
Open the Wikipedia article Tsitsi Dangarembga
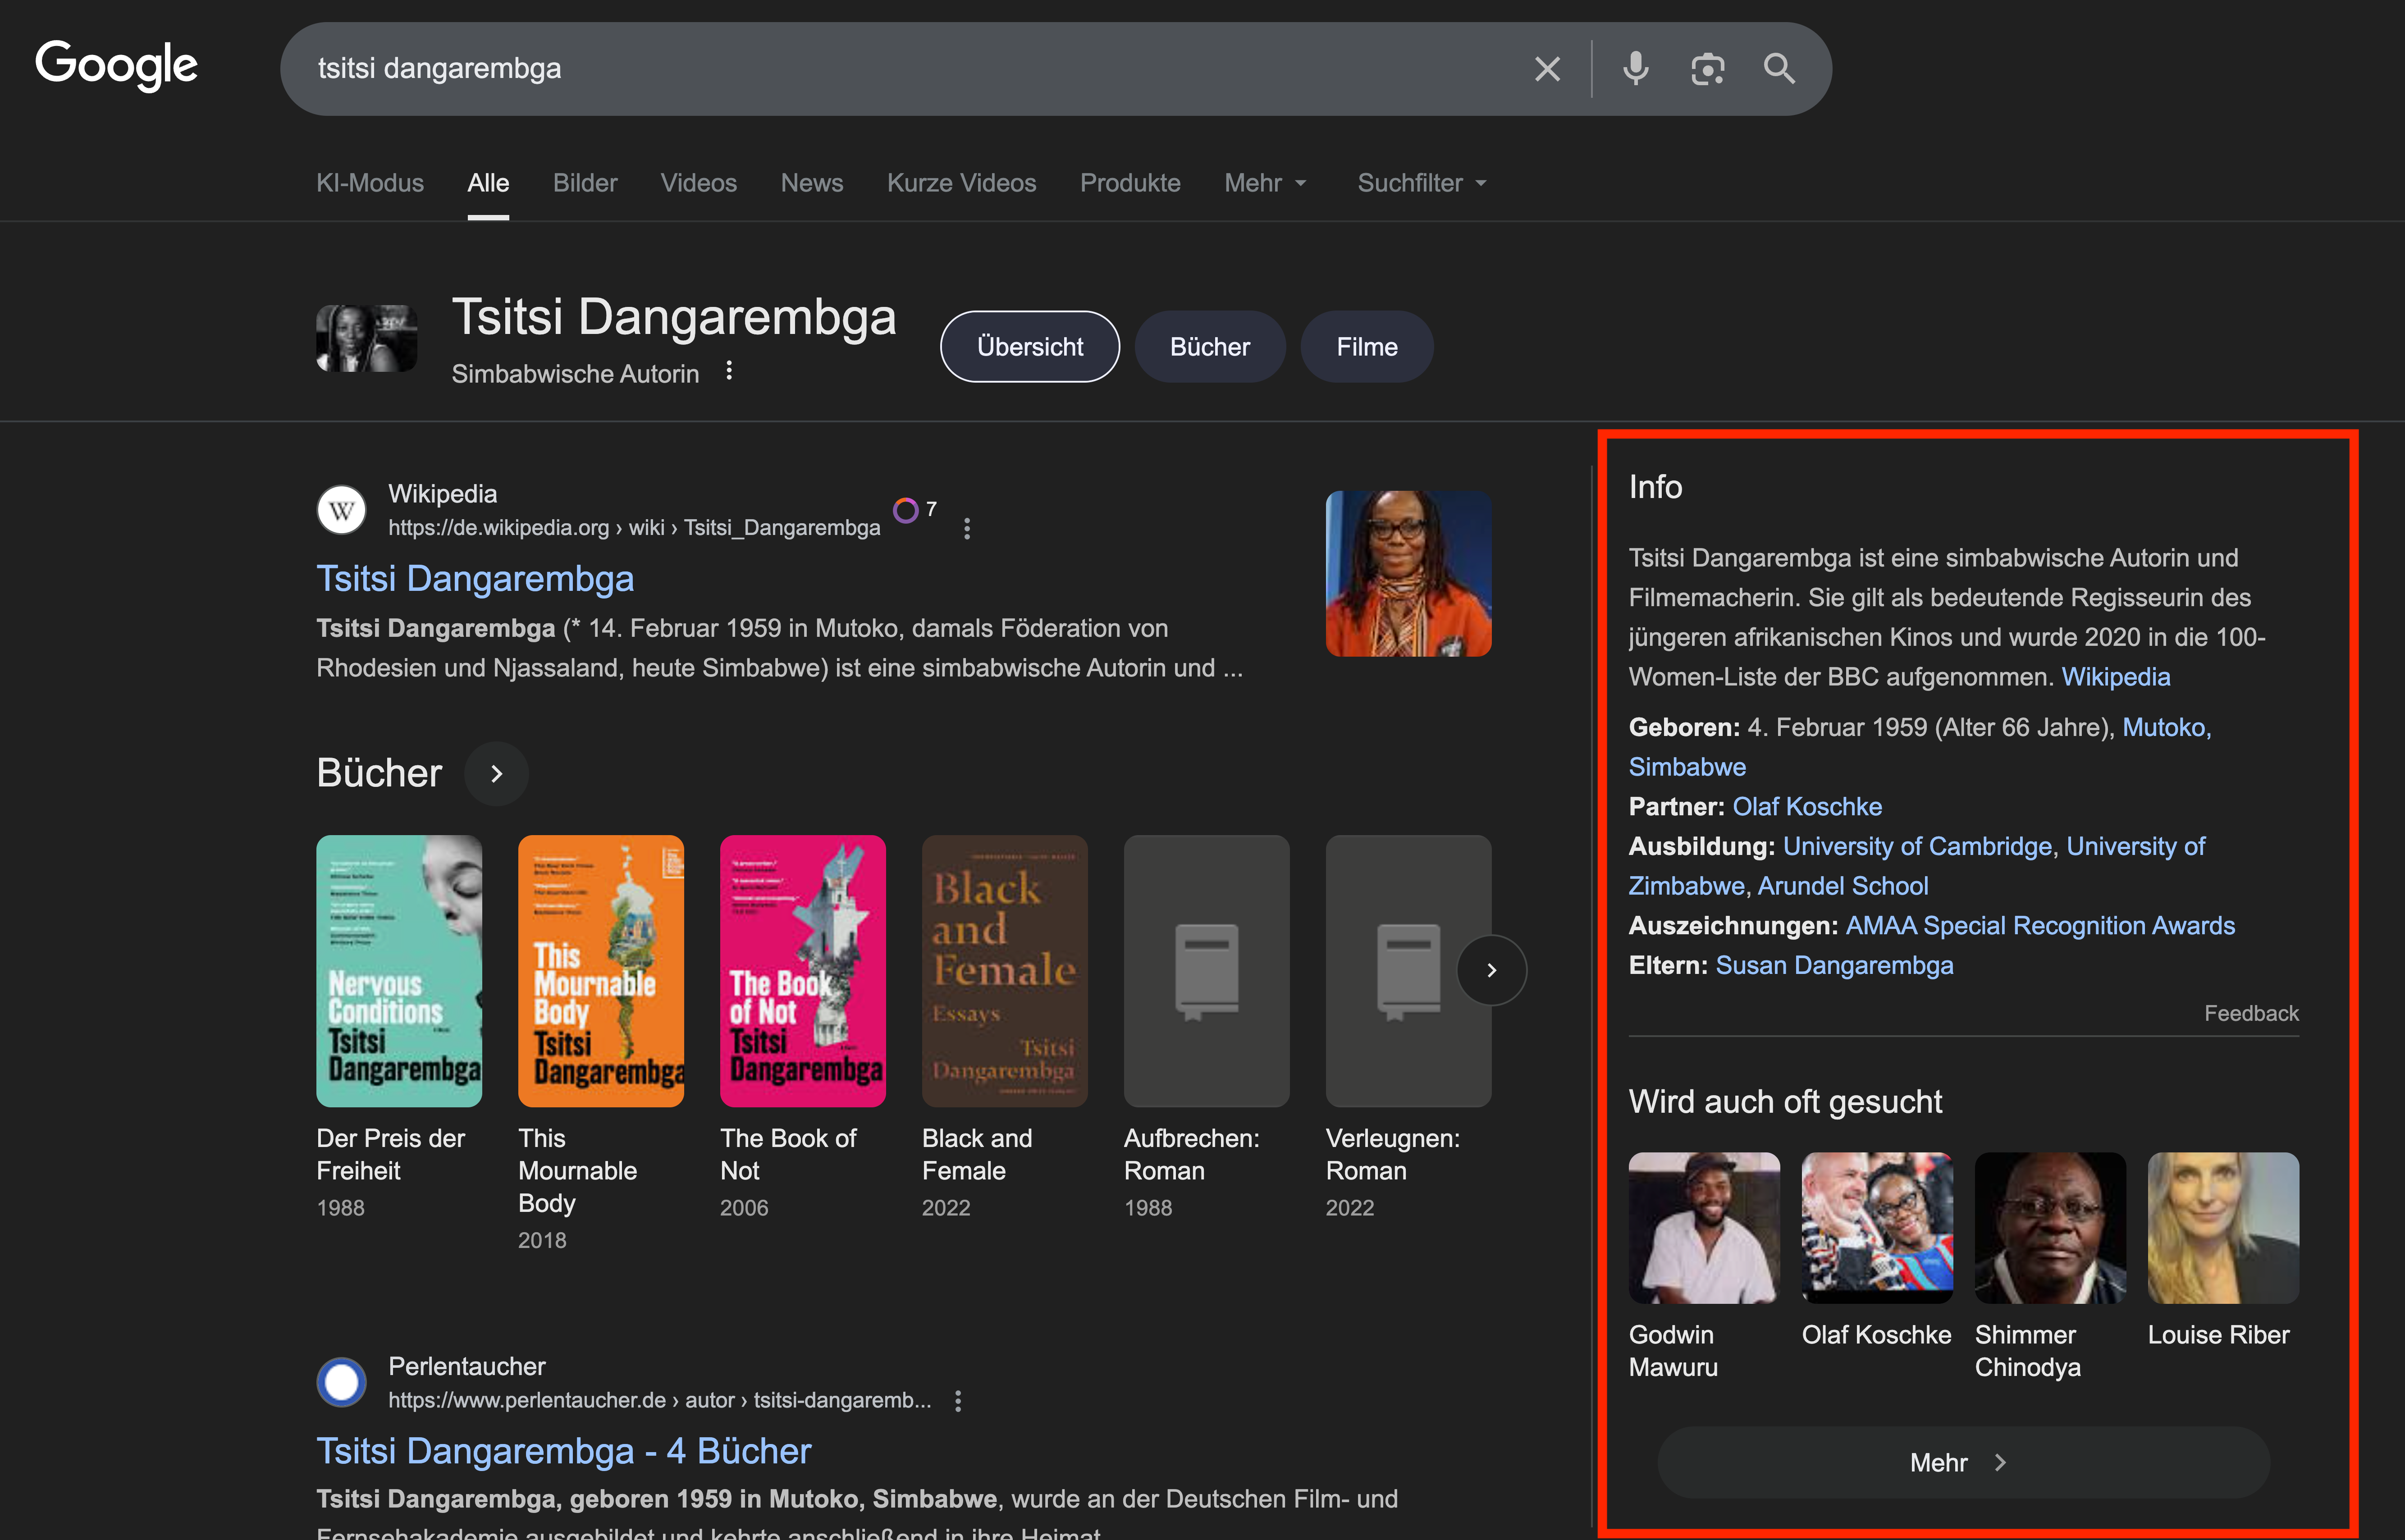click(x=475, y=578)
